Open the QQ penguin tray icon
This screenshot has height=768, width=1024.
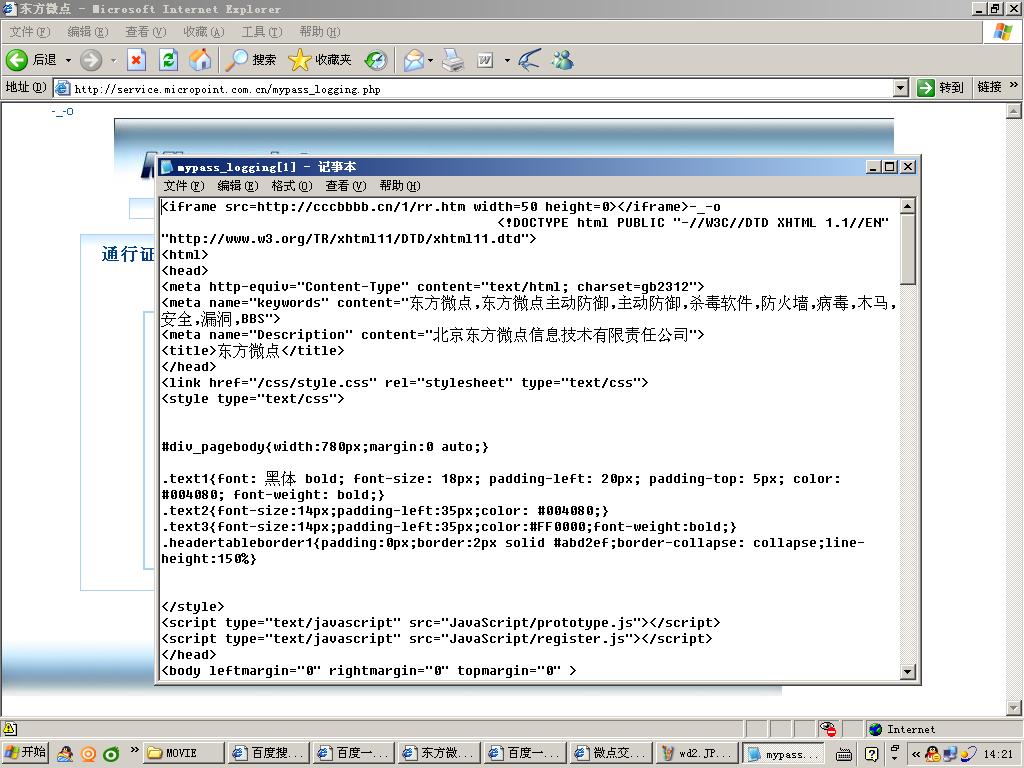933,754
